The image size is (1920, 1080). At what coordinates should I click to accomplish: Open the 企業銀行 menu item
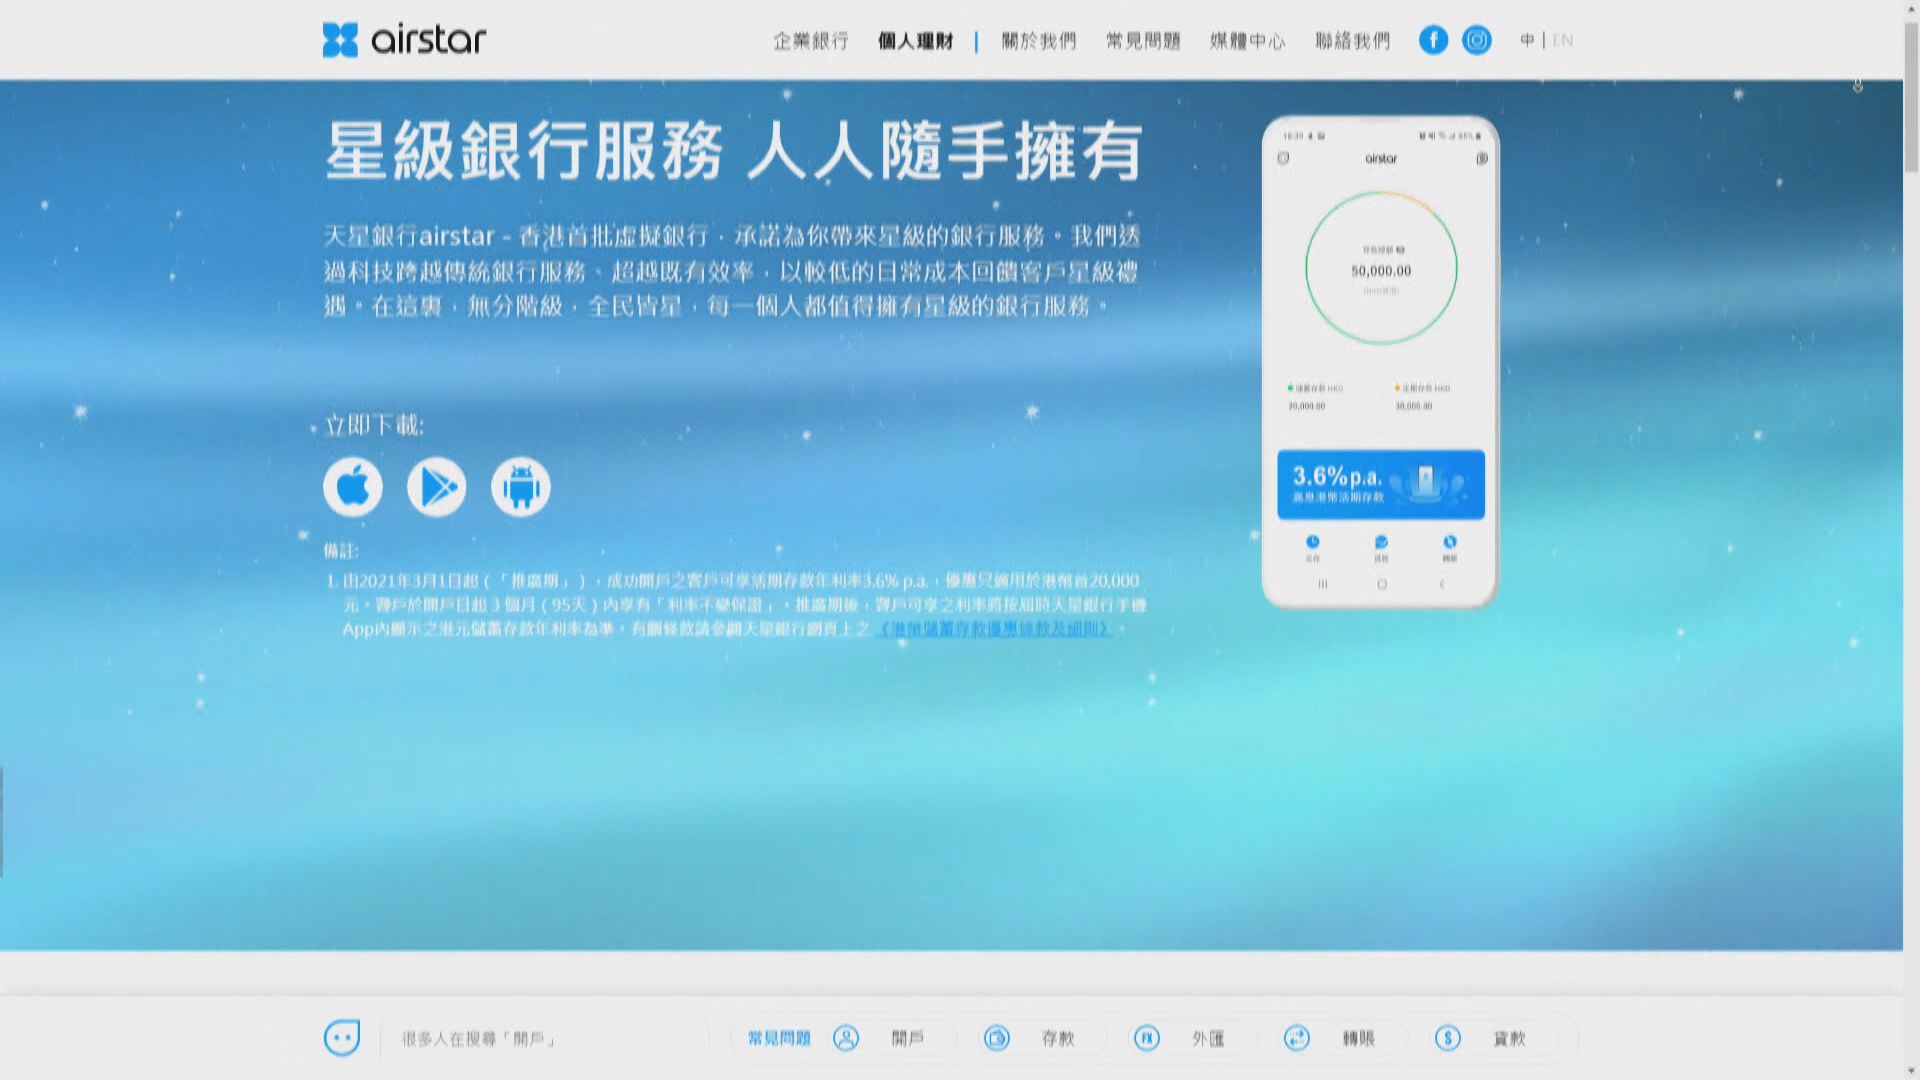coord(811,41)
